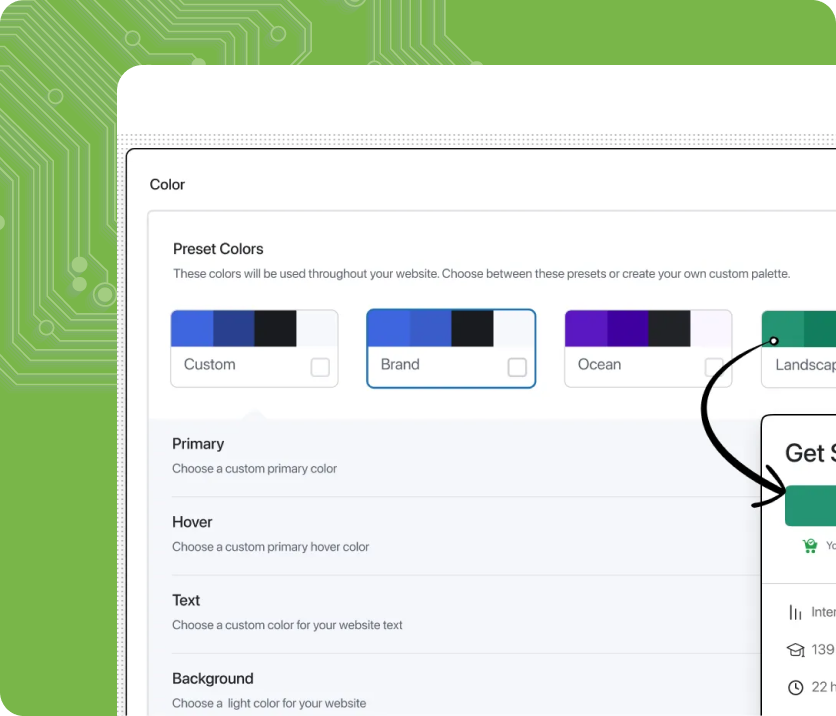Image resolution: width=836 pixels, height=716 pixels.
Task: Click the bar chart level icon
Action: tap(796, 612)
